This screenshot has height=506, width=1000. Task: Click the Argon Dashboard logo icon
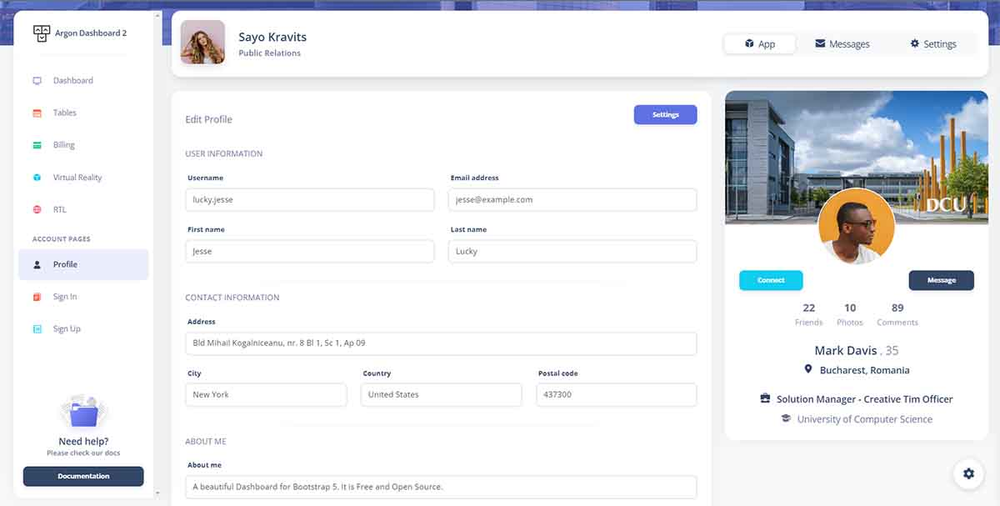[41, 33]
